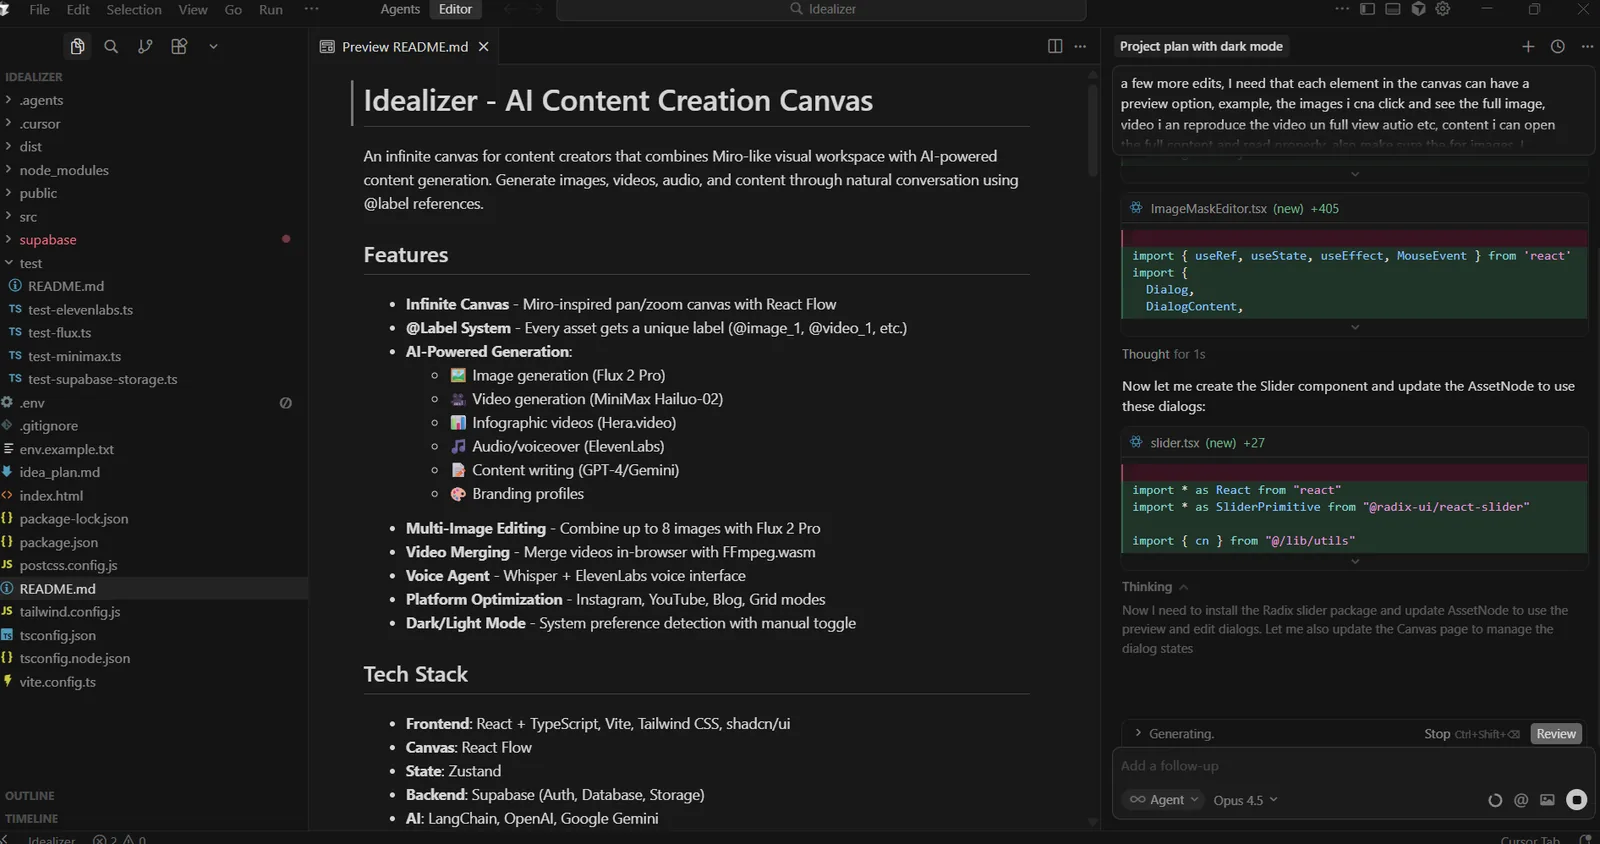1600x844 pixels.
Task: Add context with the @ mention icon
Action: click(1521, 800)
